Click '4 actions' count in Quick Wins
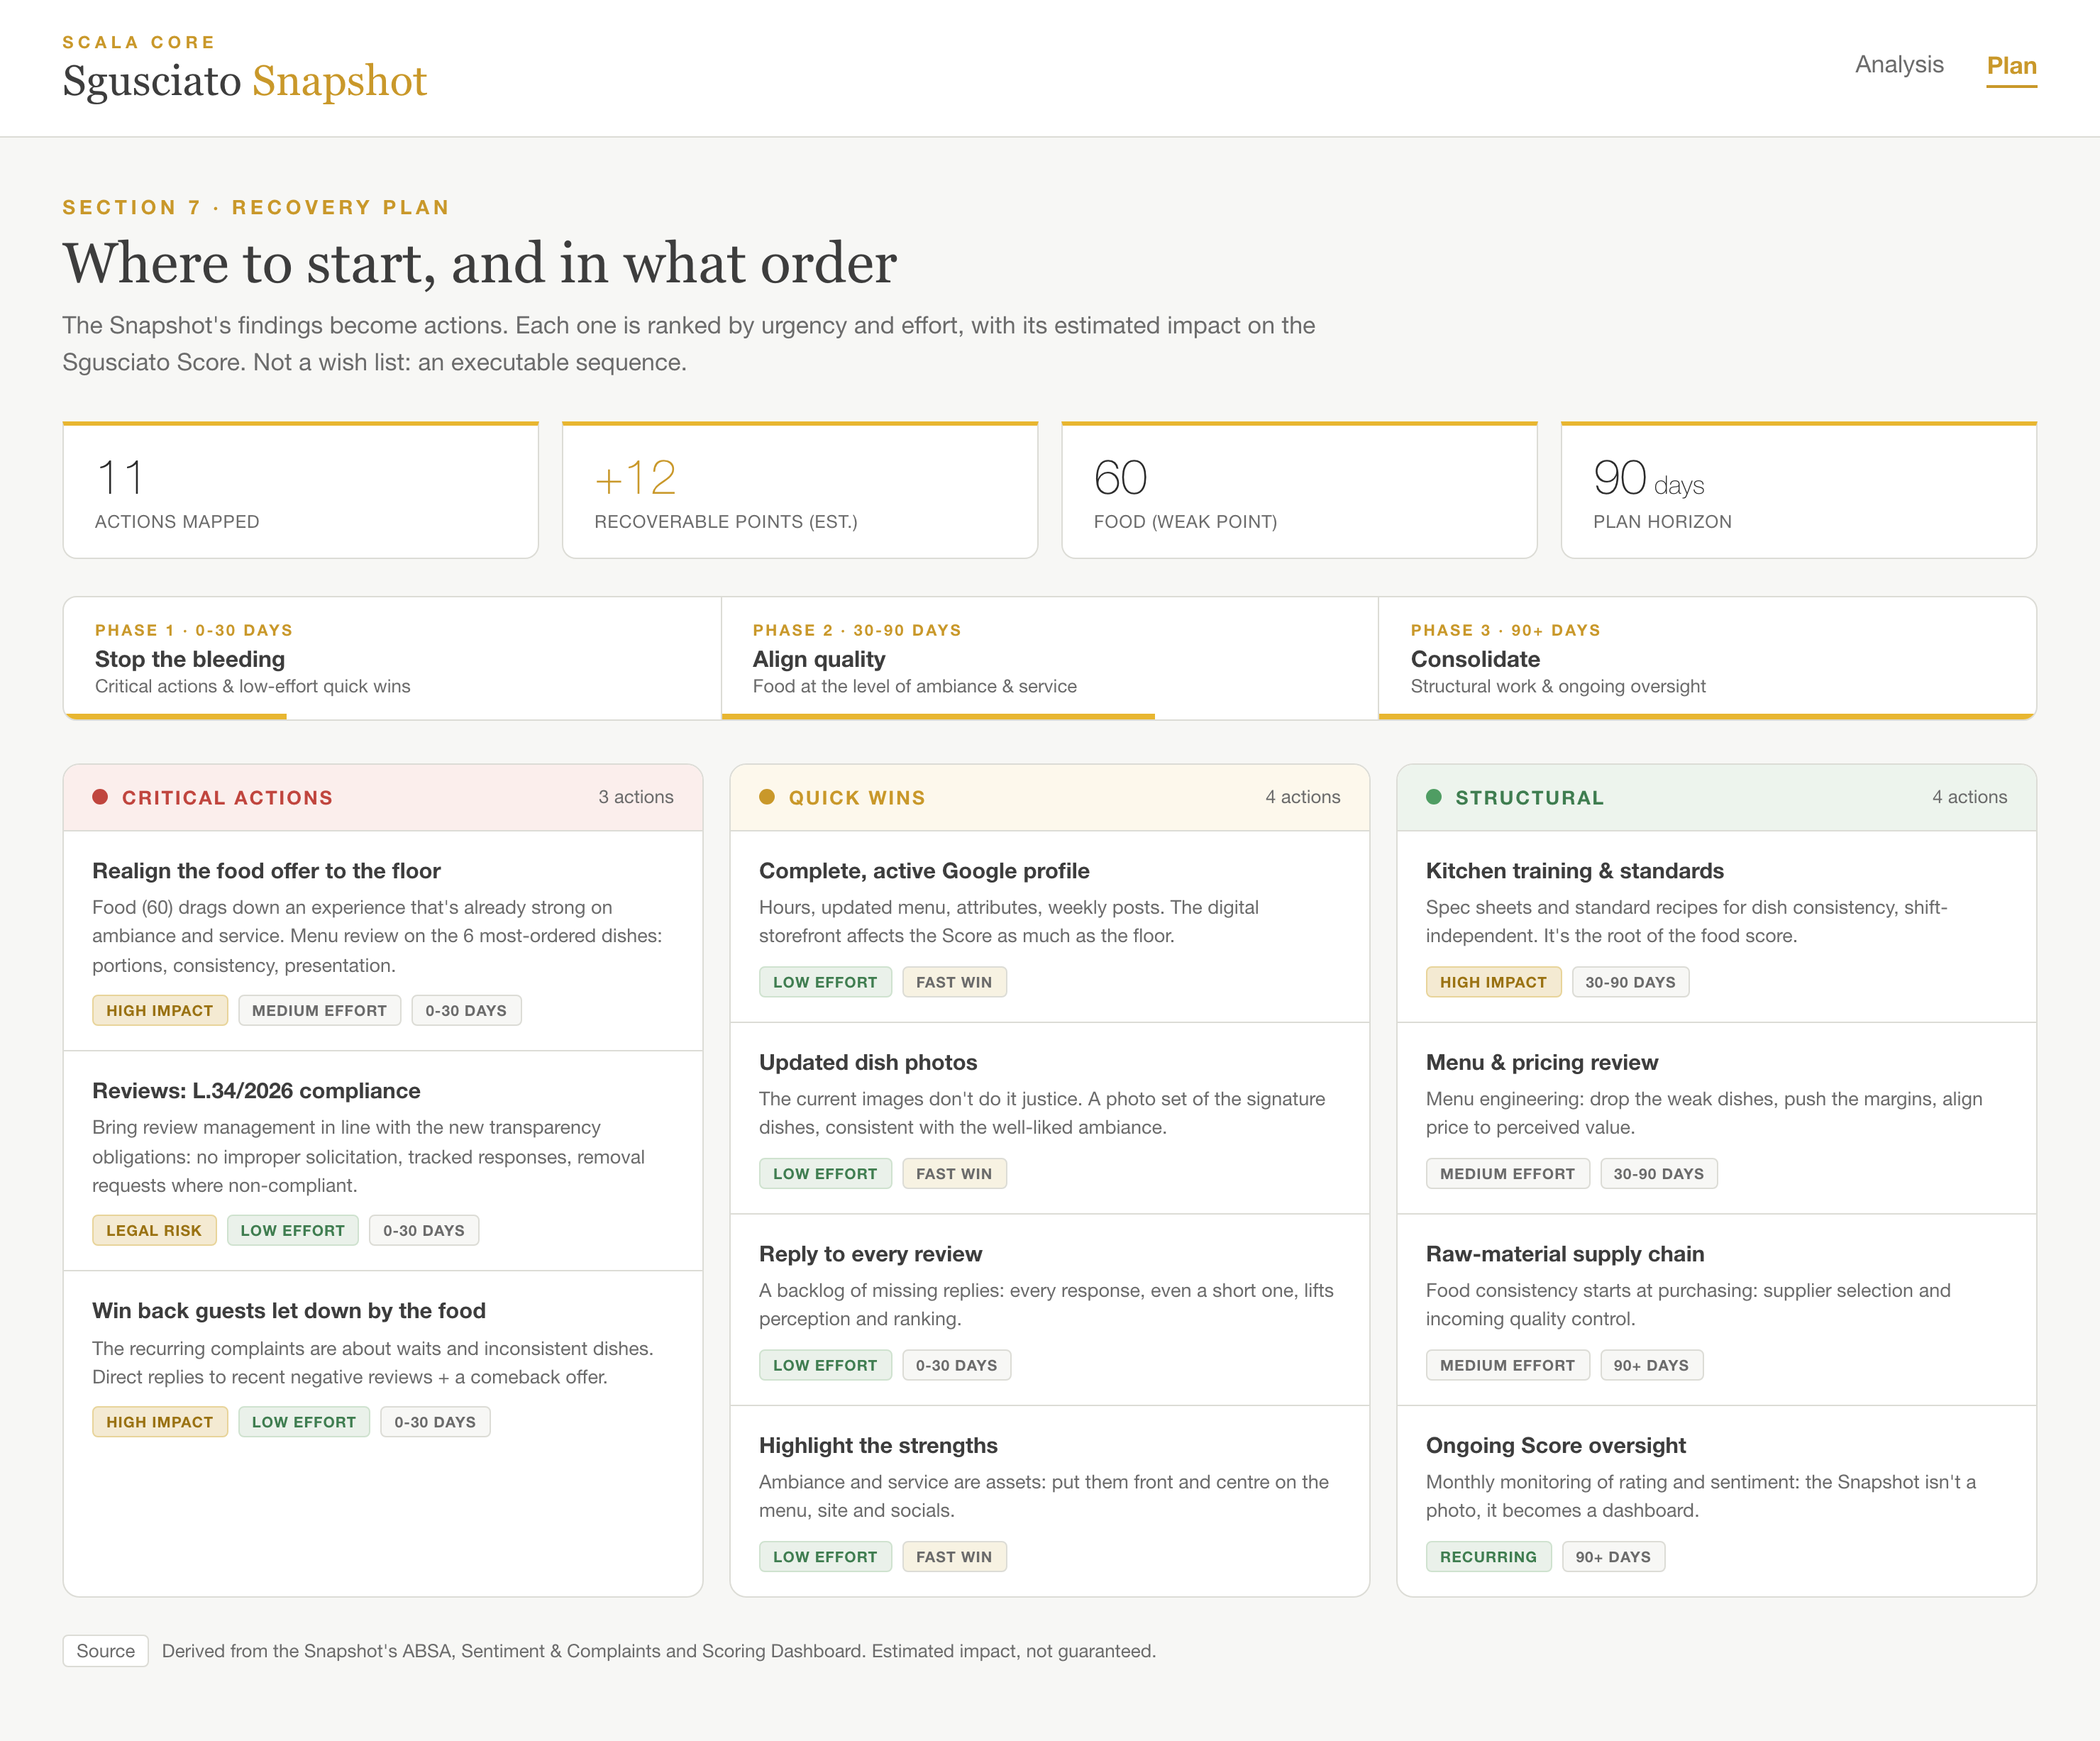2100x1741 pixels. click(1302, 797)
